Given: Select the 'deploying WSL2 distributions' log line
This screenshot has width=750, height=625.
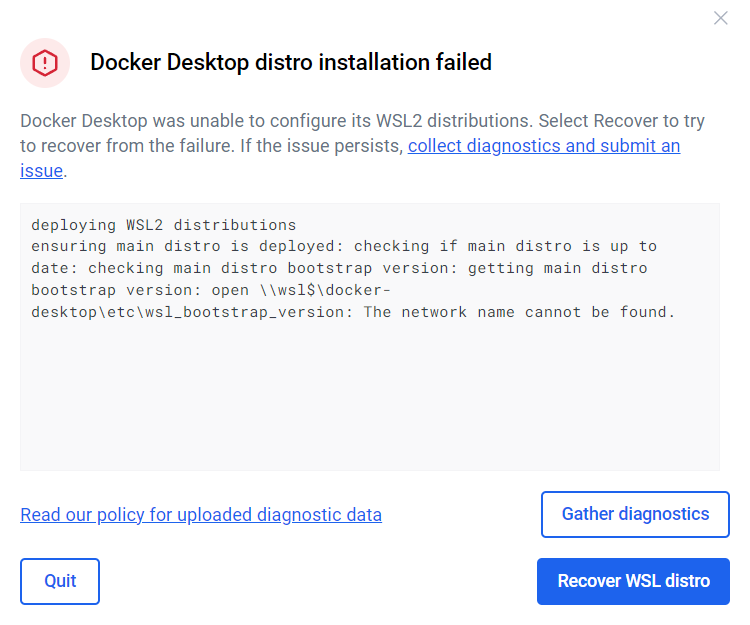Looking at the screenshot, I should click(164, 225).
